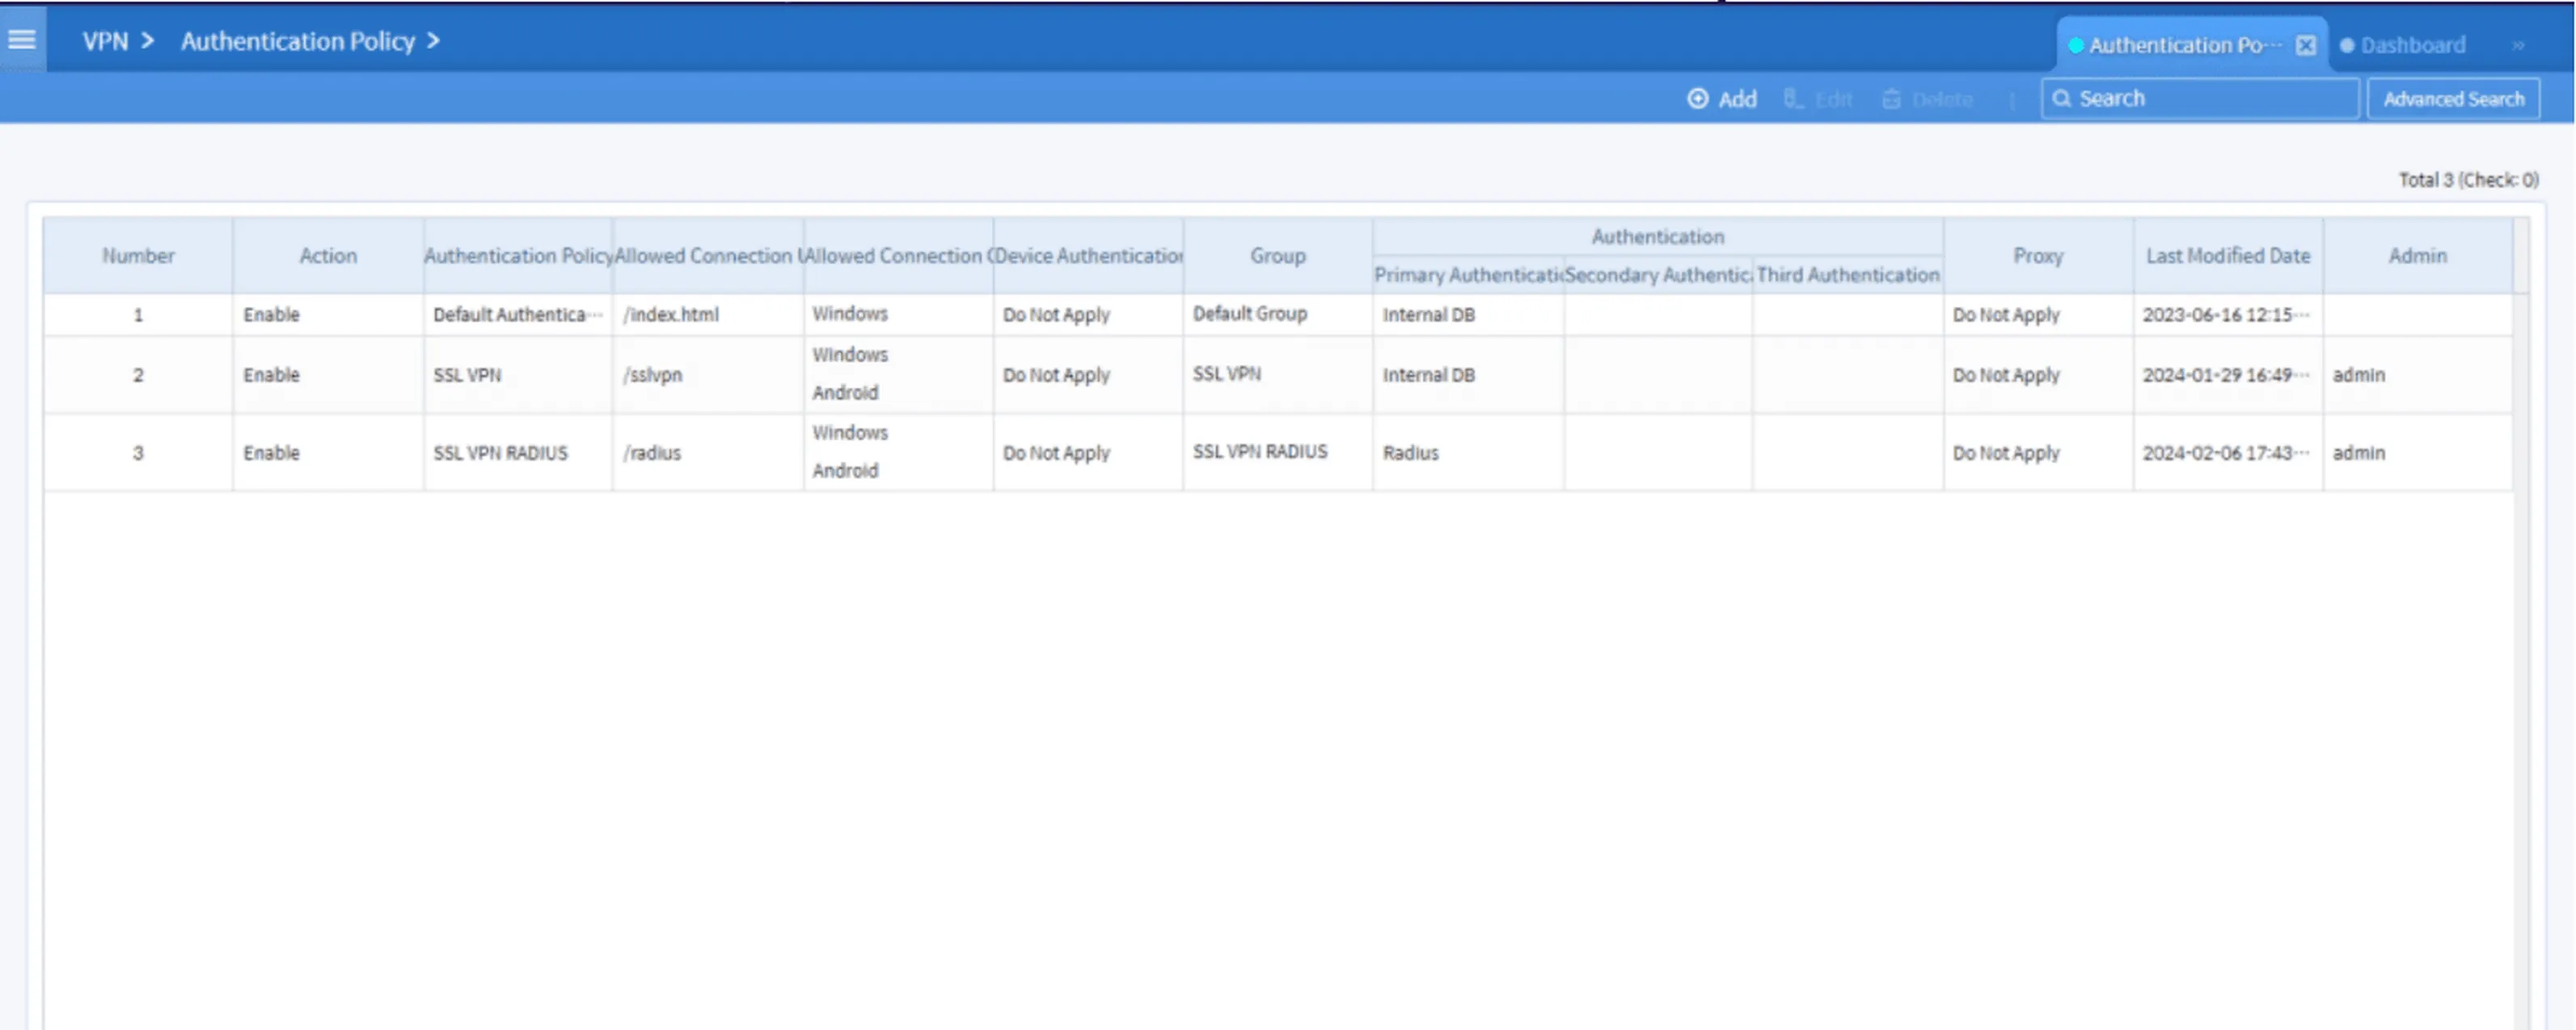2576x1030 pixels.
Task: Click the VPN breadcrumb
Action: [x=105, y=41]
